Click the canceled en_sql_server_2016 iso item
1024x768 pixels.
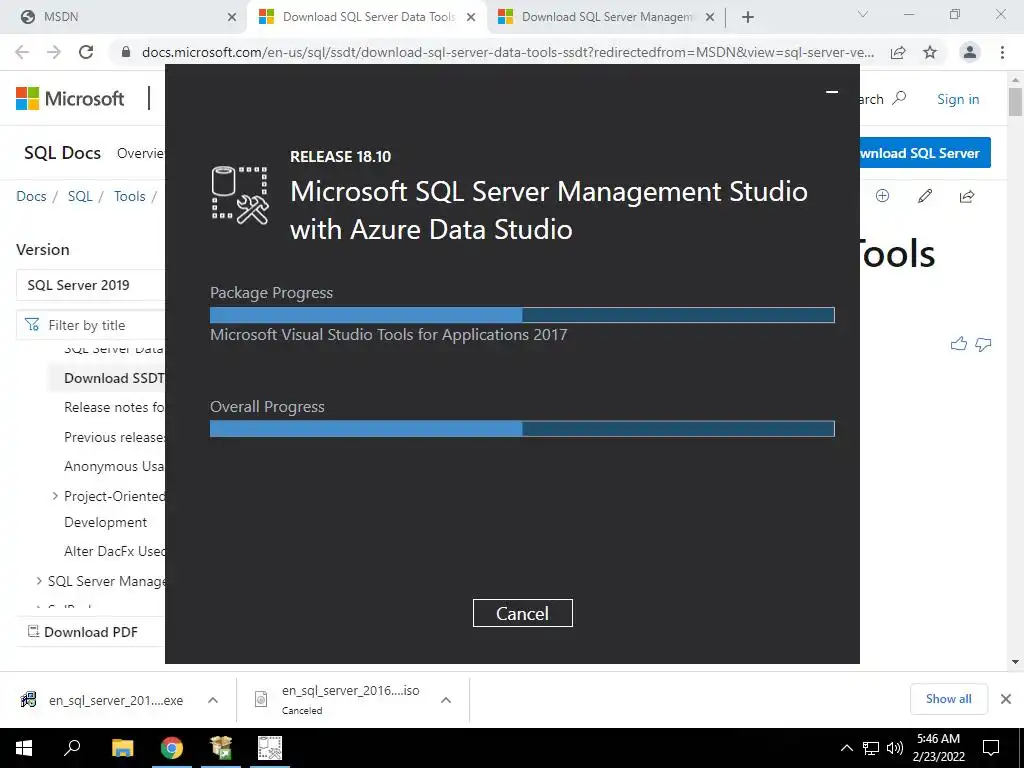click(x=337, y=699)
